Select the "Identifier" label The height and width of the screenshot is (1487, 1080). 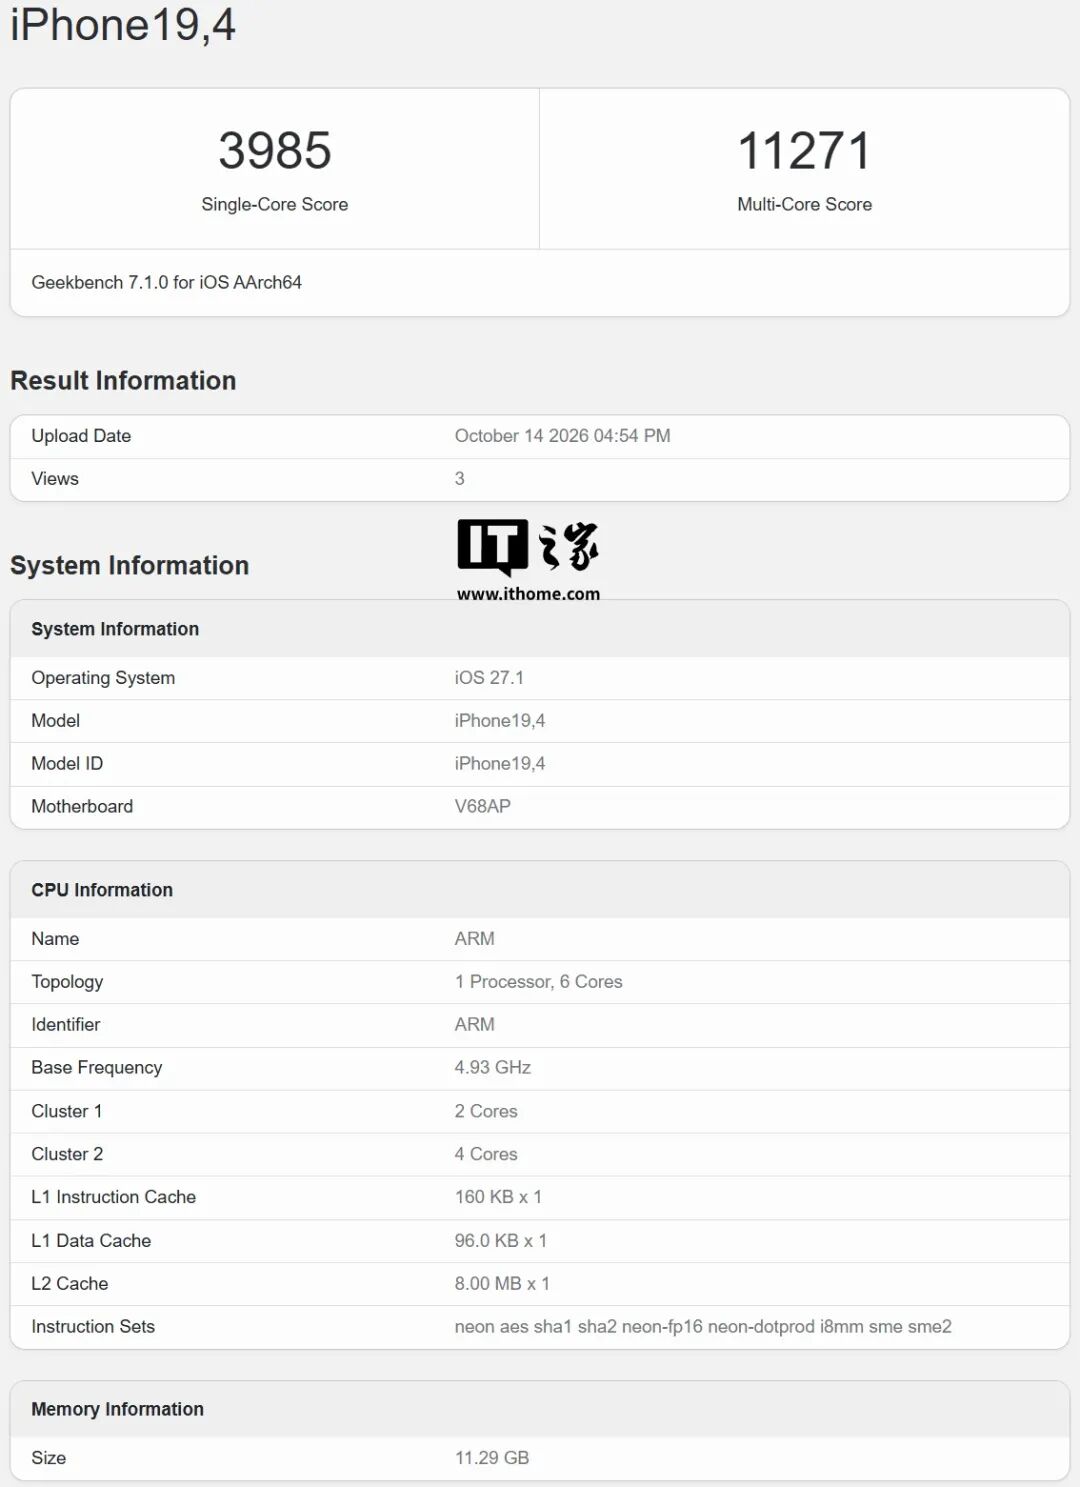66,1025
